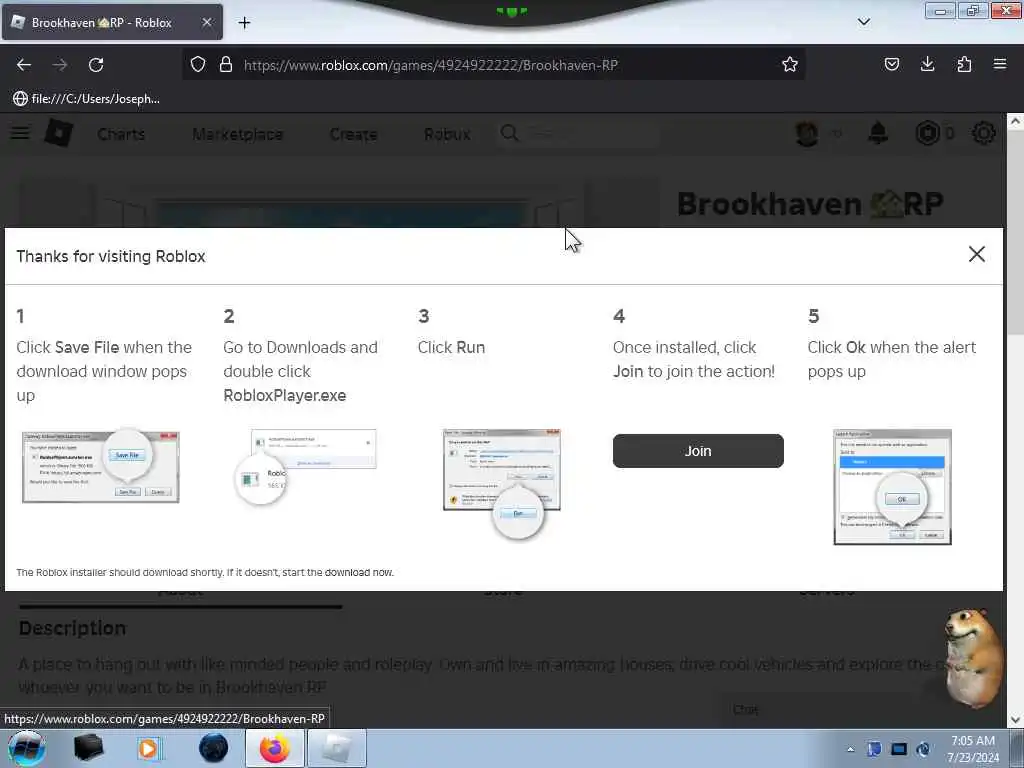Click the browser Forward arrow
This screenshot has height=768, width=1024.
click(60, 65)
